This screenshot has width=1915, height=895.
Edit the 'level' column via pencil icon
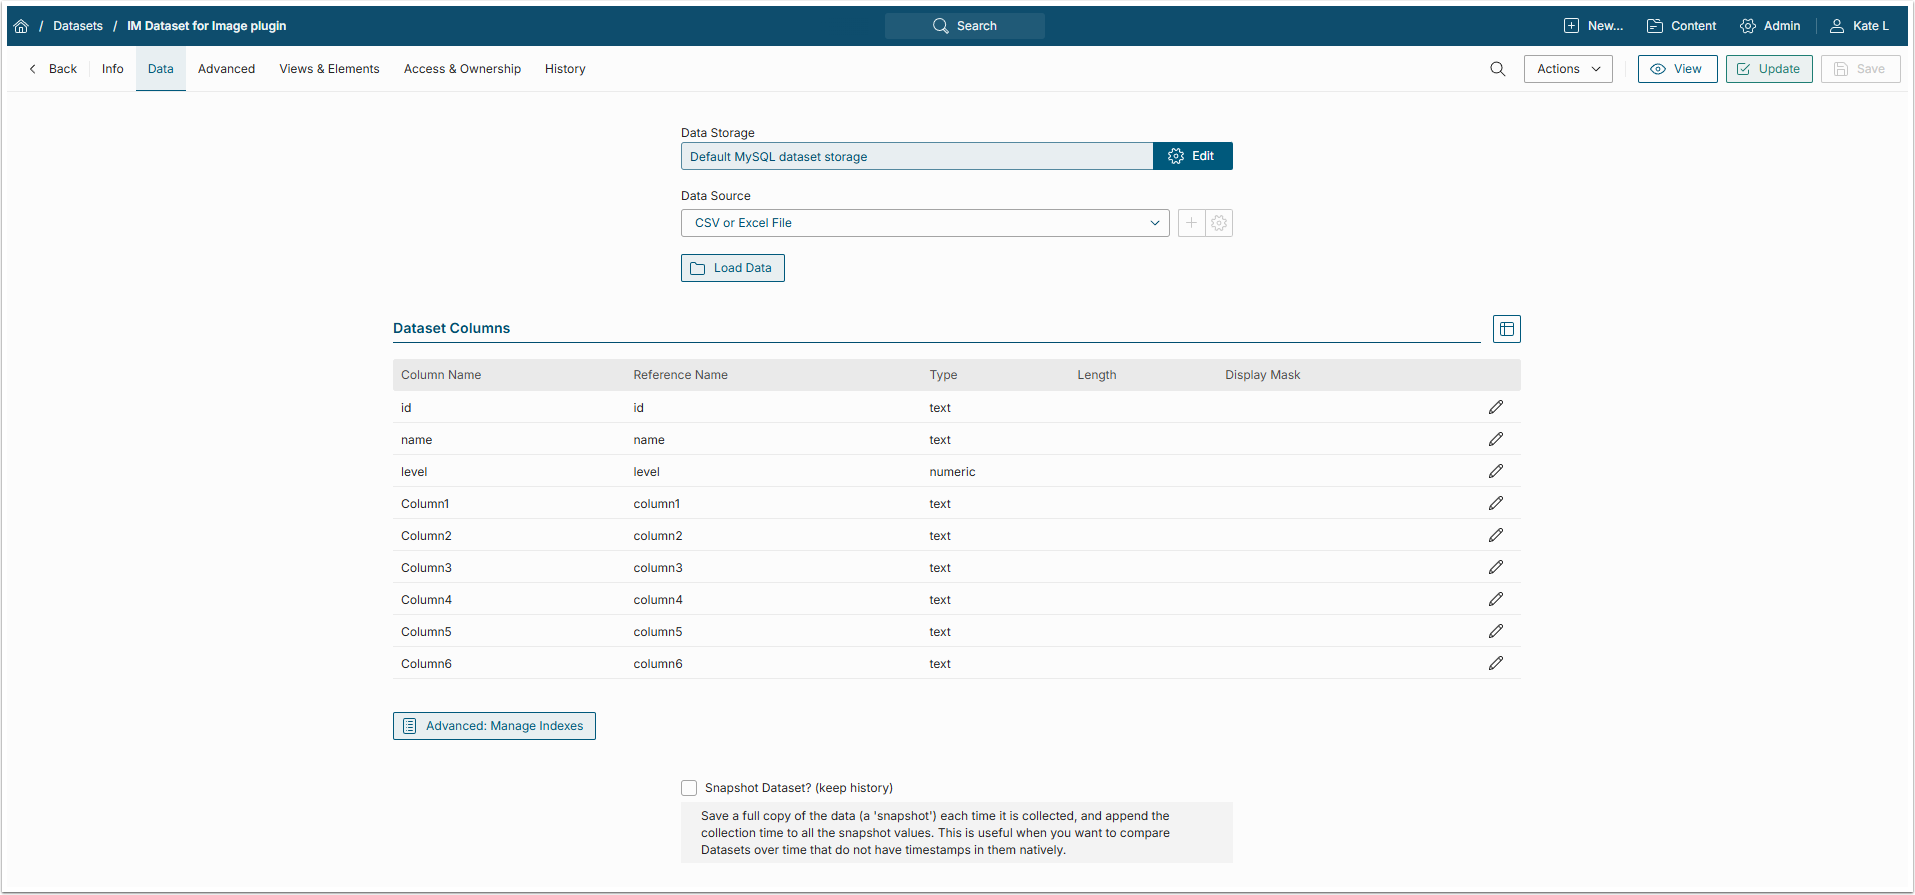point(1495,471)
